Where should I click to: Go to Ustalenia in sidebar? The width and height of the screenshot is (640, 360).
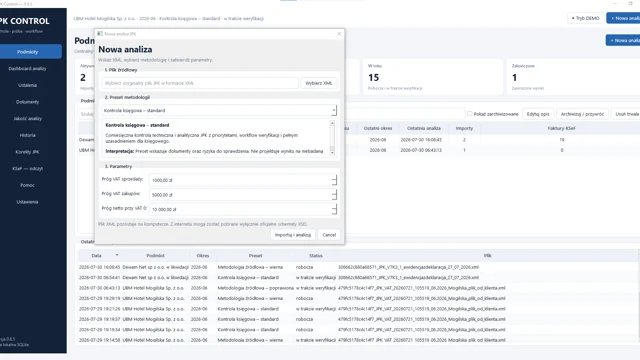[x=28, y=85]
